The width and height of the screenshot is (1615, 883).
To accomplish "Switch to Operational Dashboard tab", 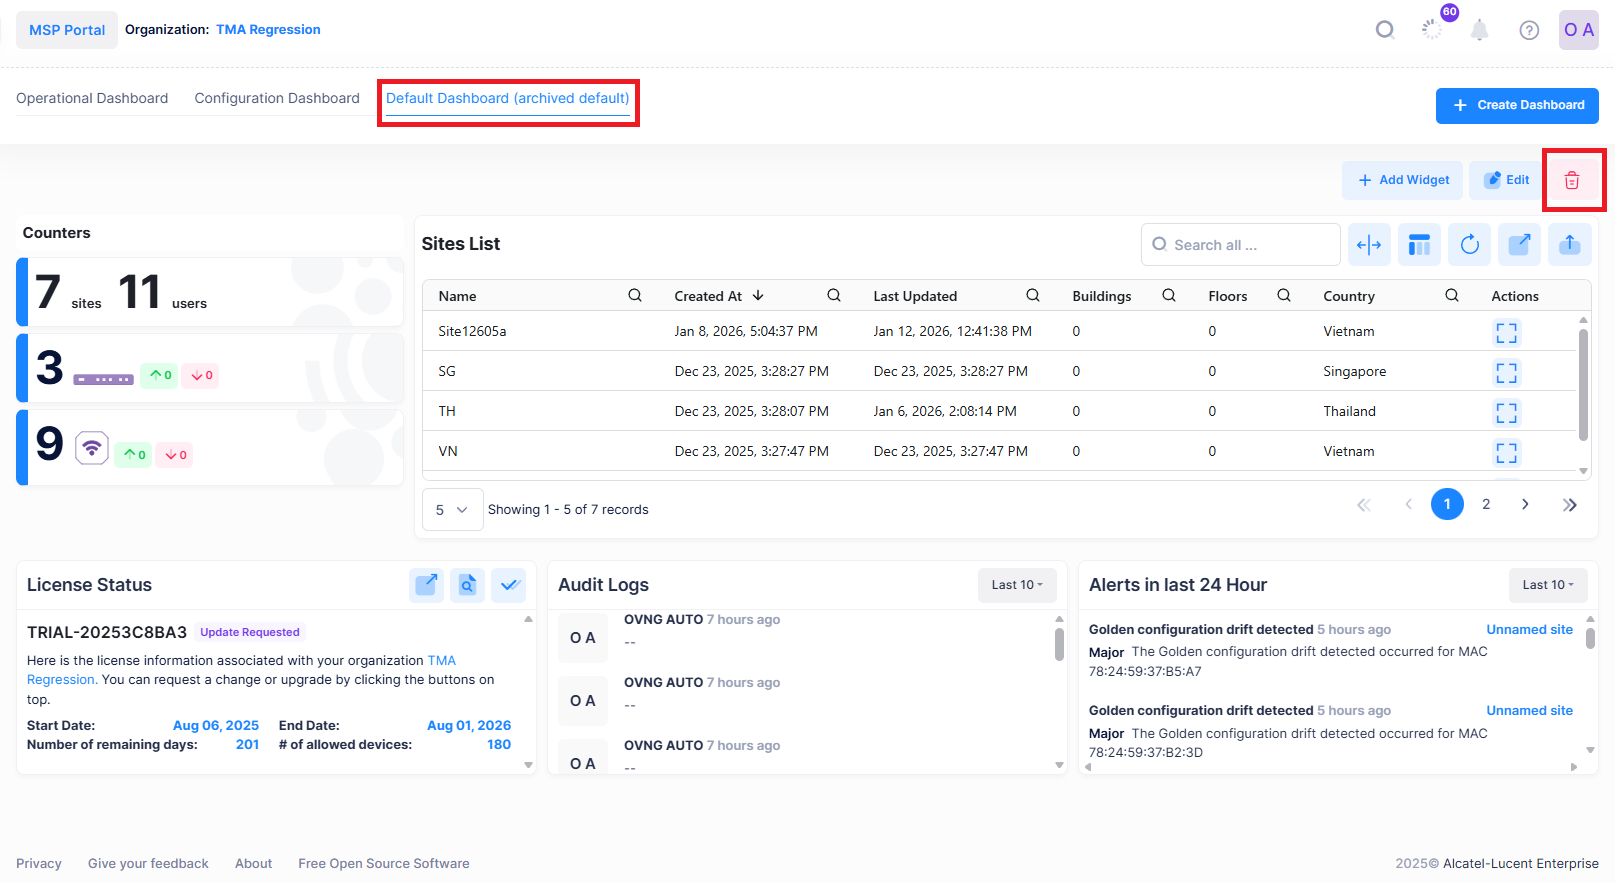I will (x=92, y=98).
